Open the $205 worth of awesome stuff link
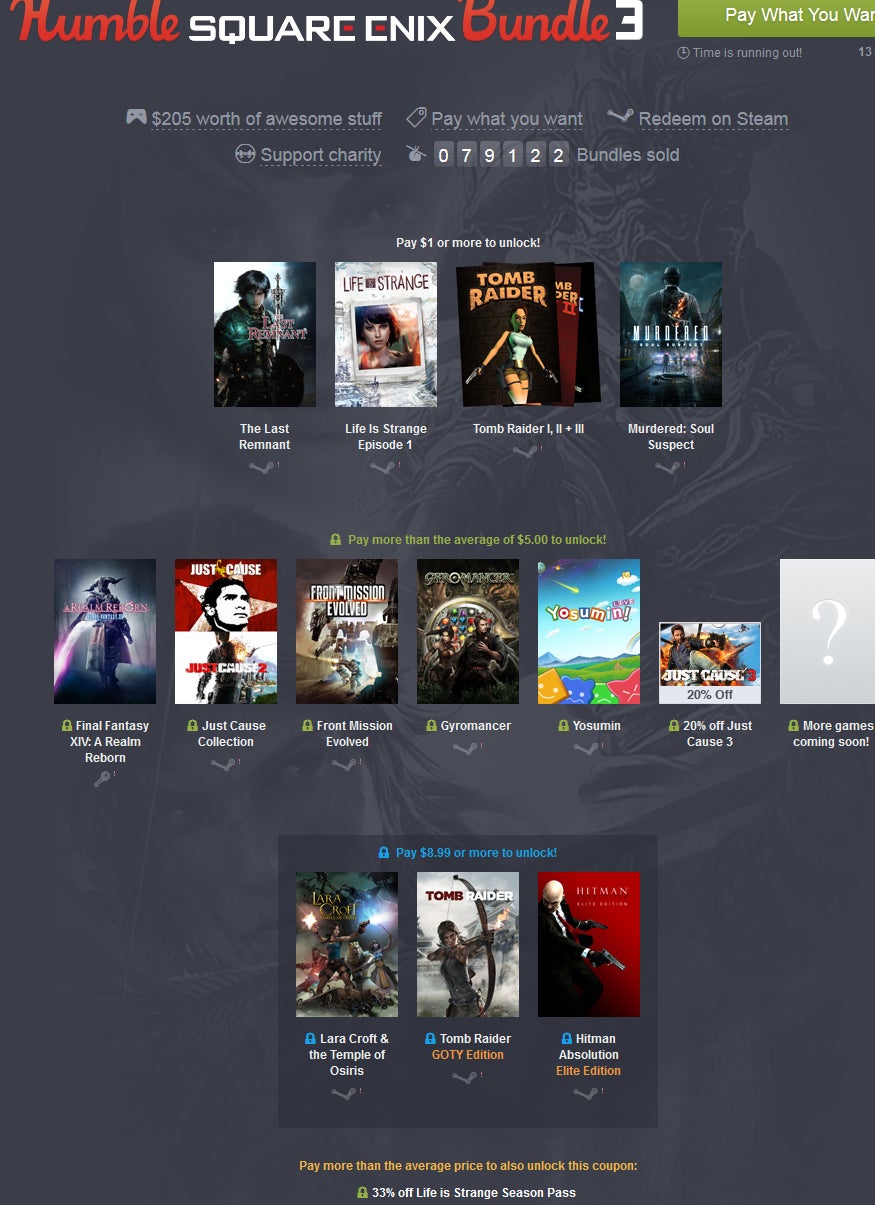 pyautogui.click(x=267, y=119)
